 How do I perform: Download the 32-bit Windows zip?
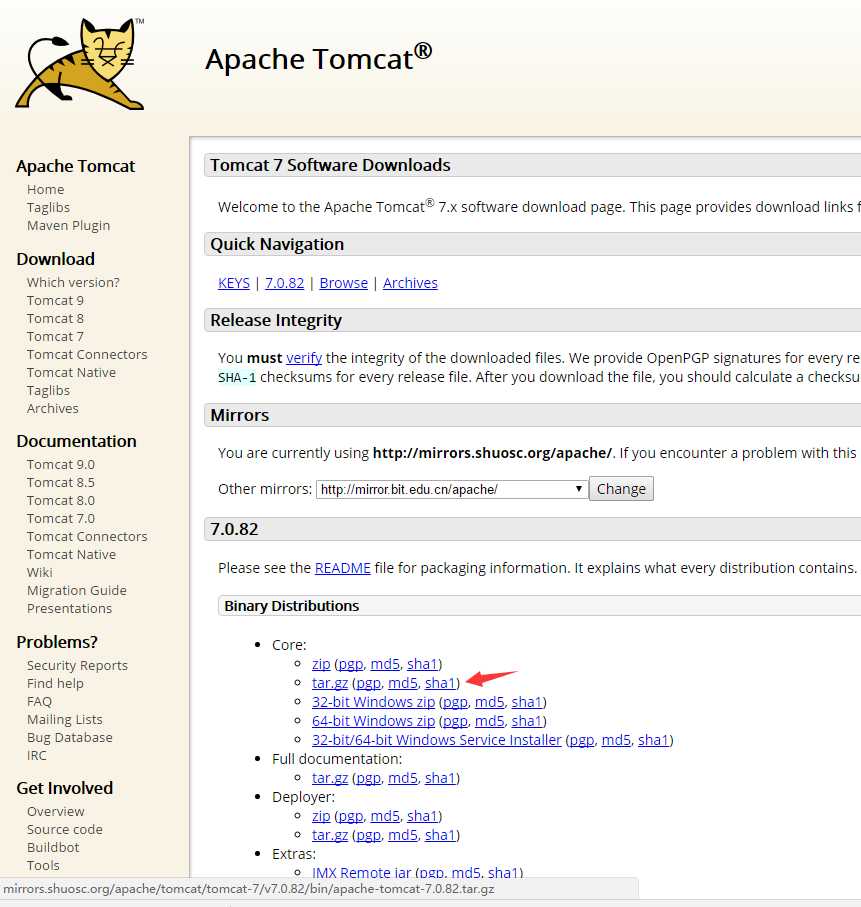click(x=373, y=702)
